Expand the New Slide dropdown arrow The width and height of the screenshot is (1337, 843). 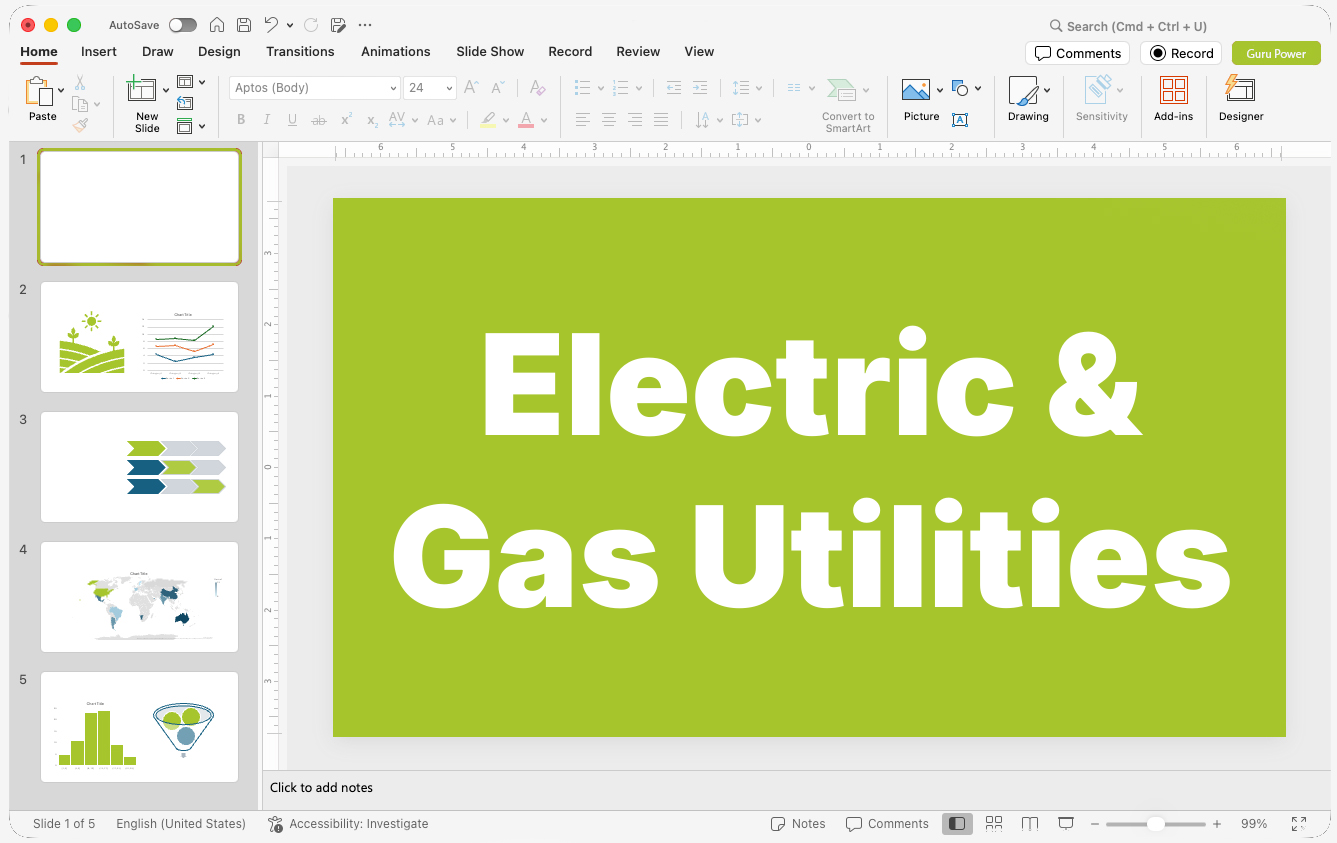[x=166, y=90]
